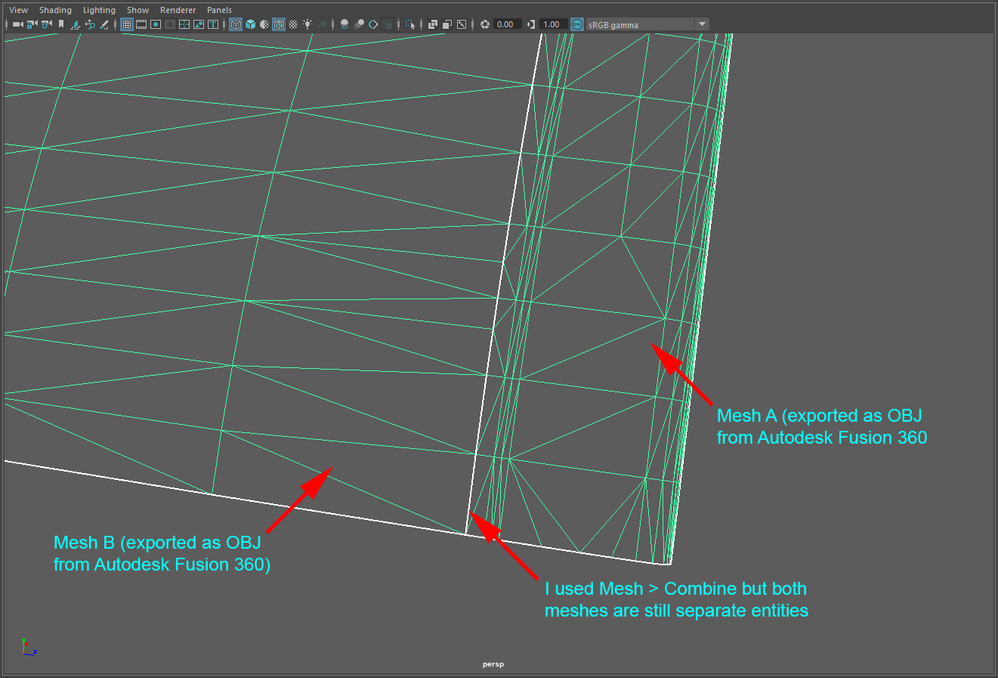Viewport: 998px width, 678px height.
Task: Click the X-Ray display icon
Action: coord(433,24)
